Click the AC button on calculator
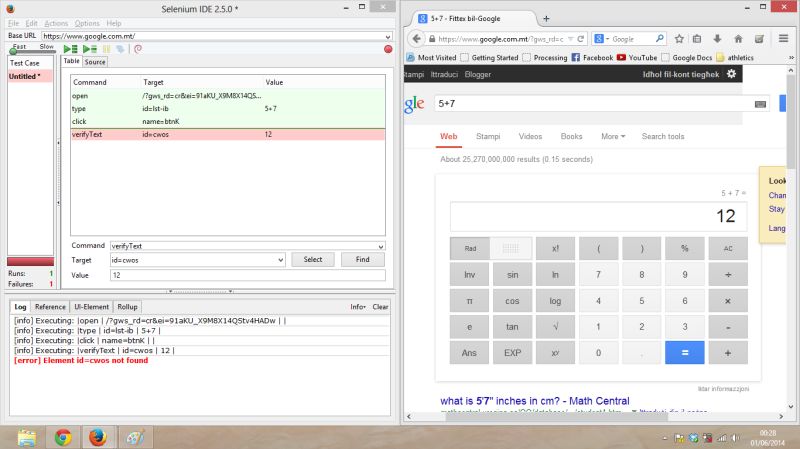The width and height of the screenshot is (800, 449). (x=728, y=248)
